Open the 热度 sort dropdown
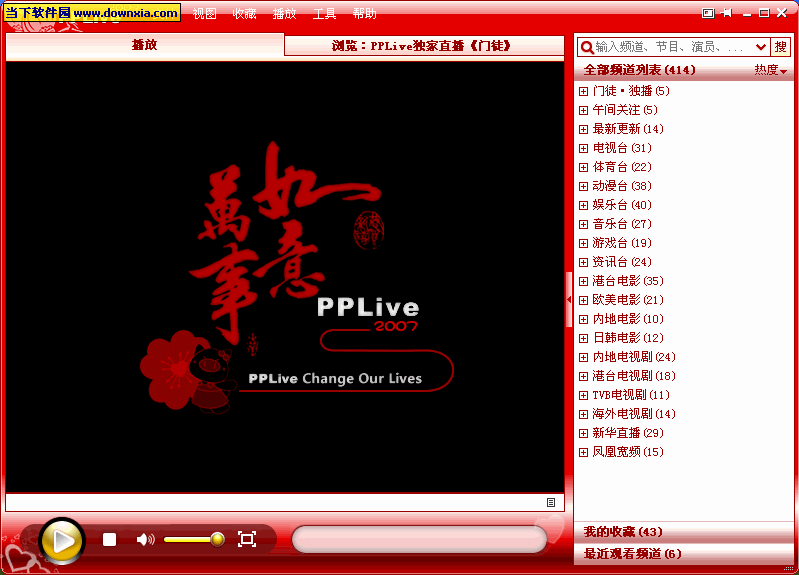Screen dimensions: 799x575 [770, 70]
